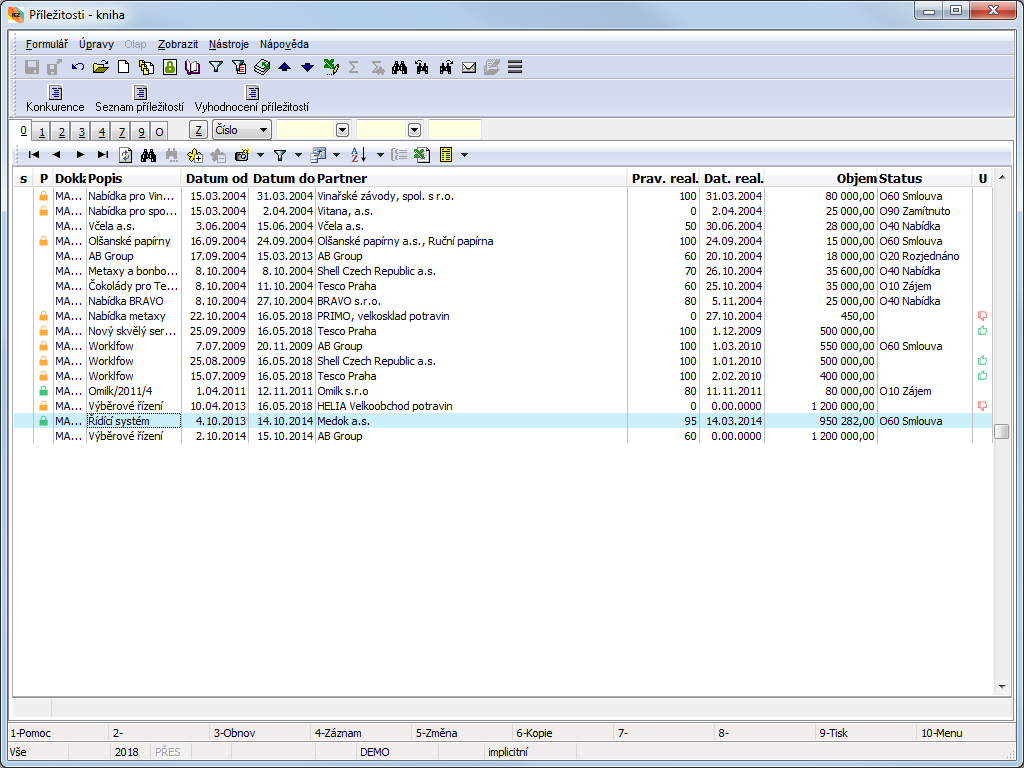The height and width of the screenshot is (768, 1024).
Task: Click the undo arrow icon in toolbar
Action: coord(78,67)
